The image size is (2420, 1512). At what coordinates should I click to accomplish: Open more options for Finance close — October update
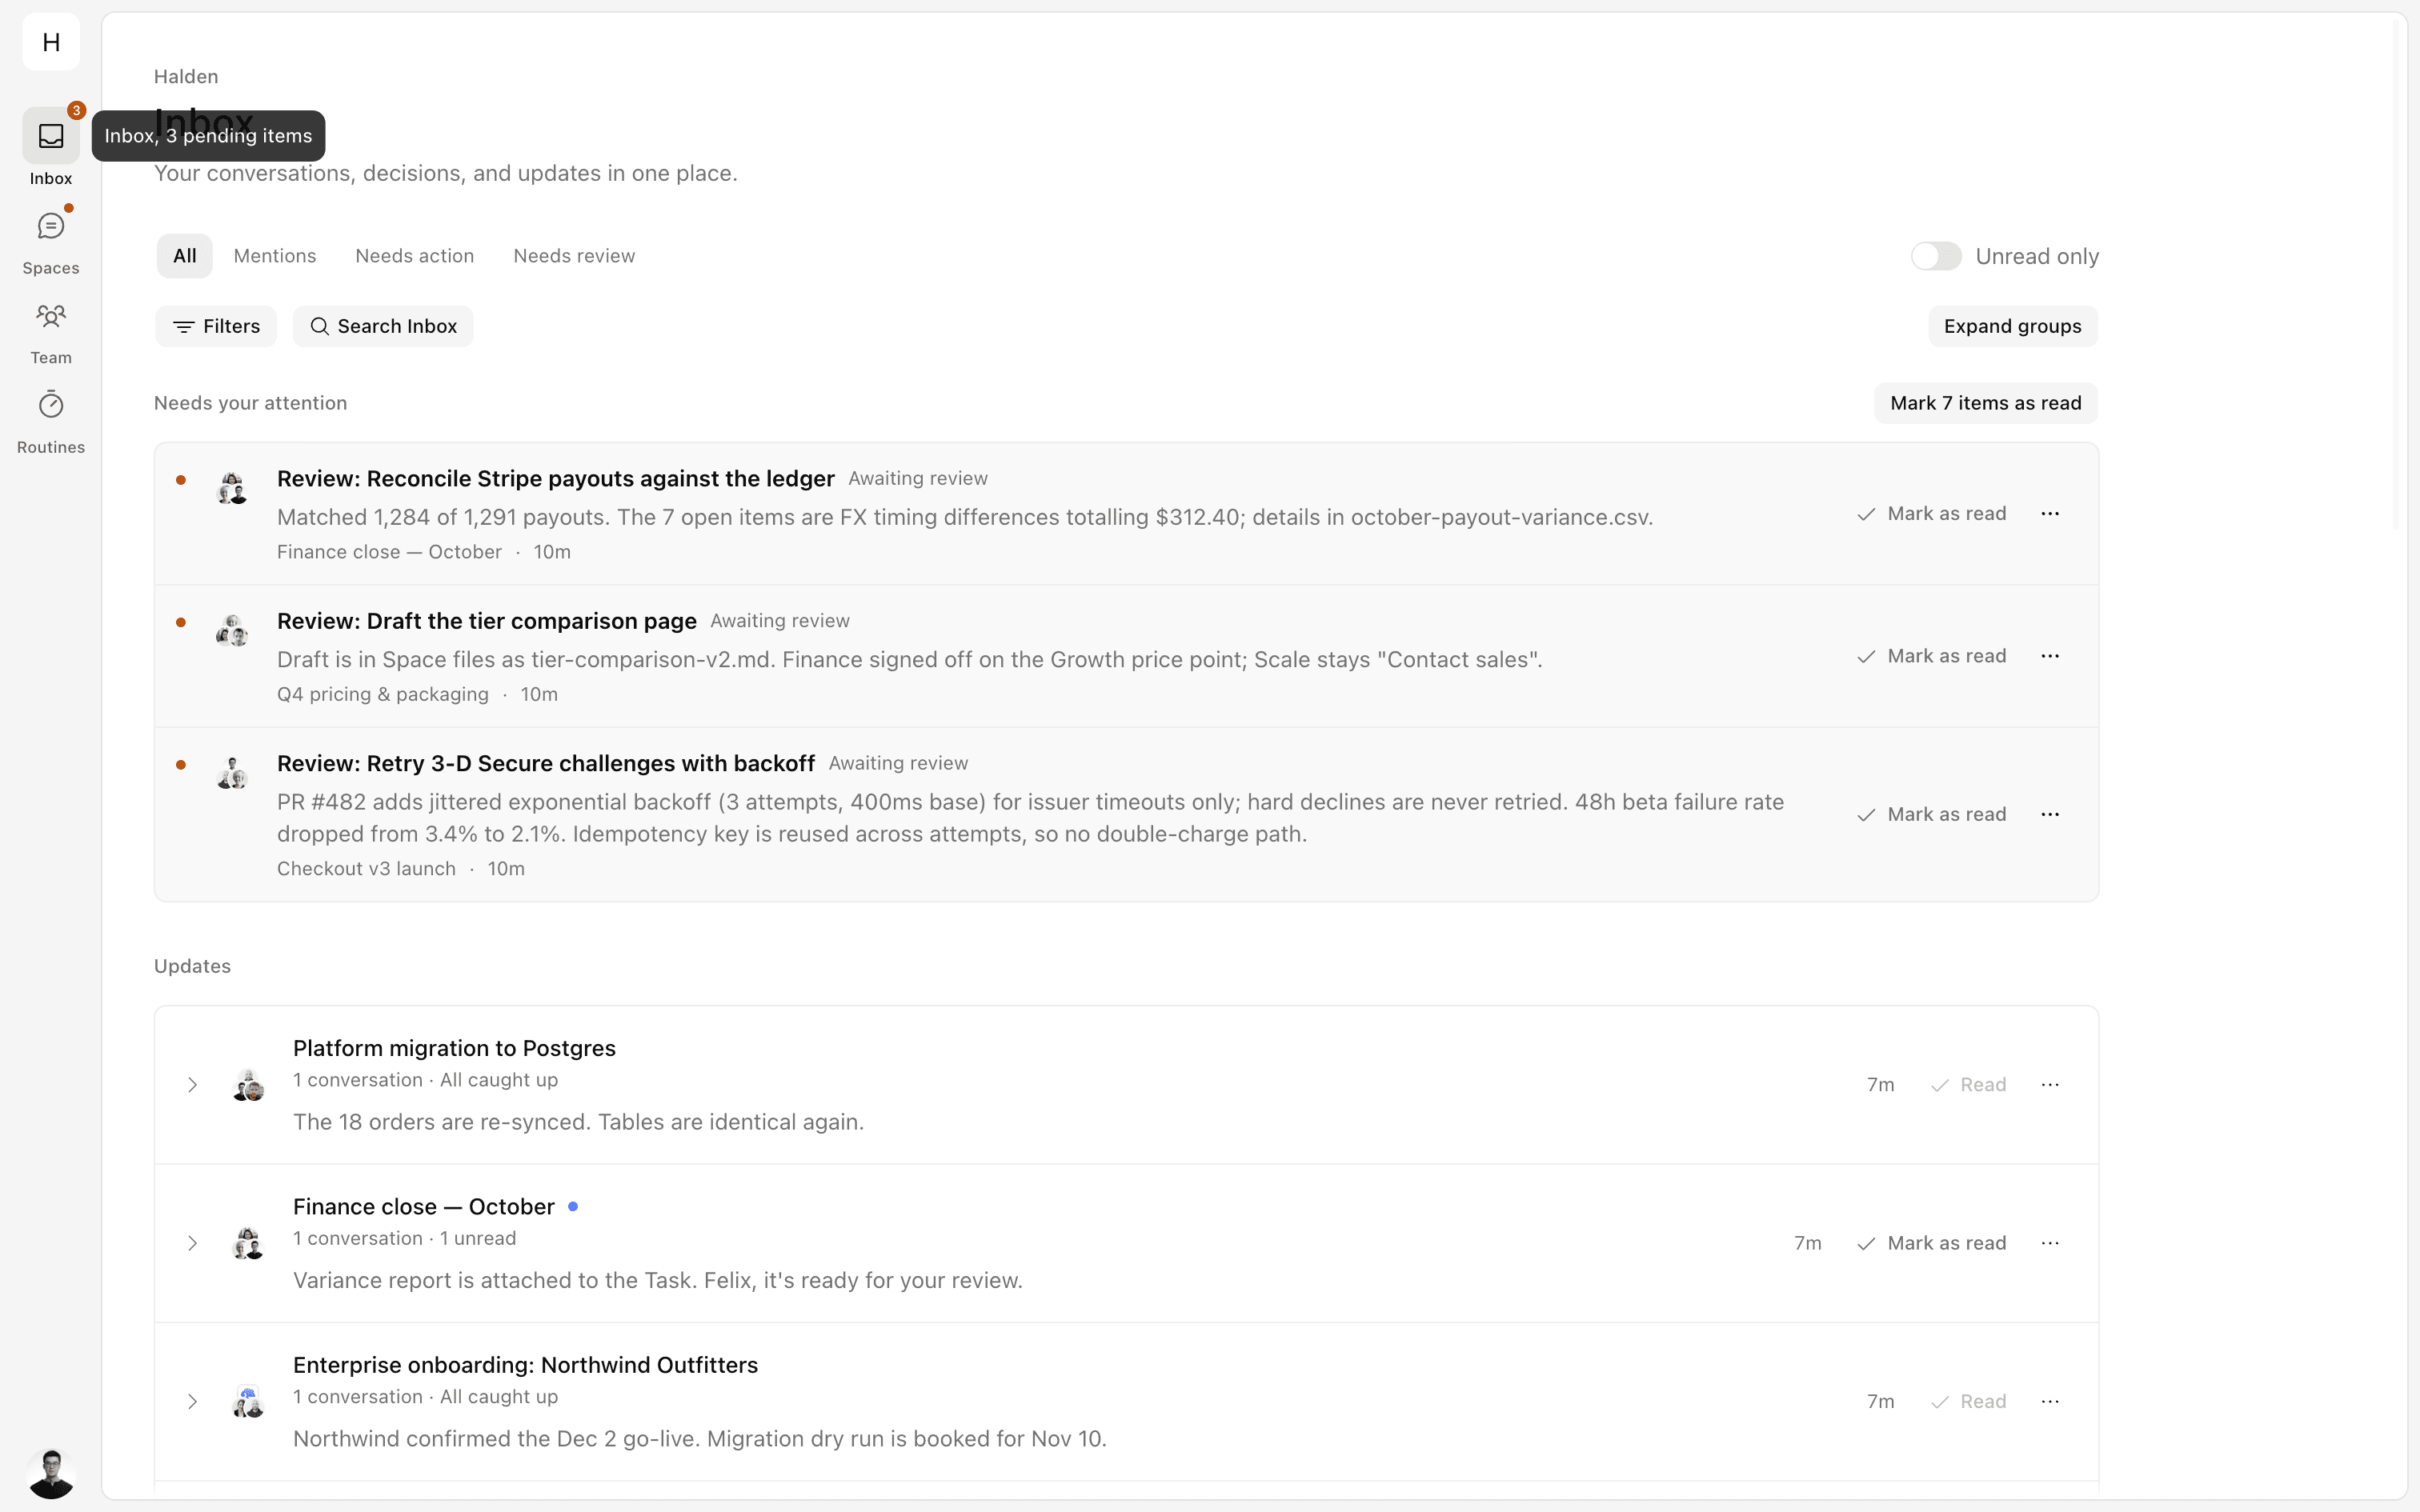2050,1243
